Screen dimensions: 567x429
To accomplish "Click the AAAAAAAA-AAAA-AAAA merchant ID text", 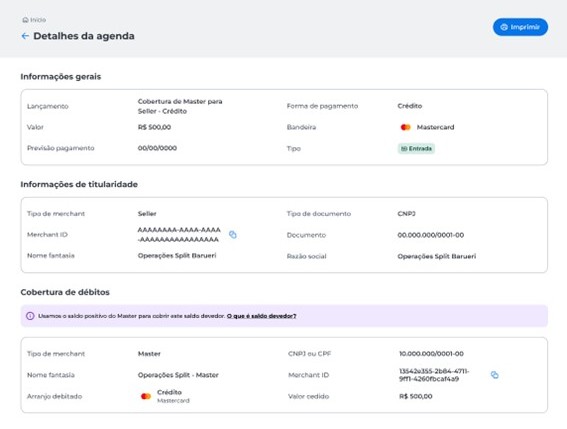I will click(179, 235).
